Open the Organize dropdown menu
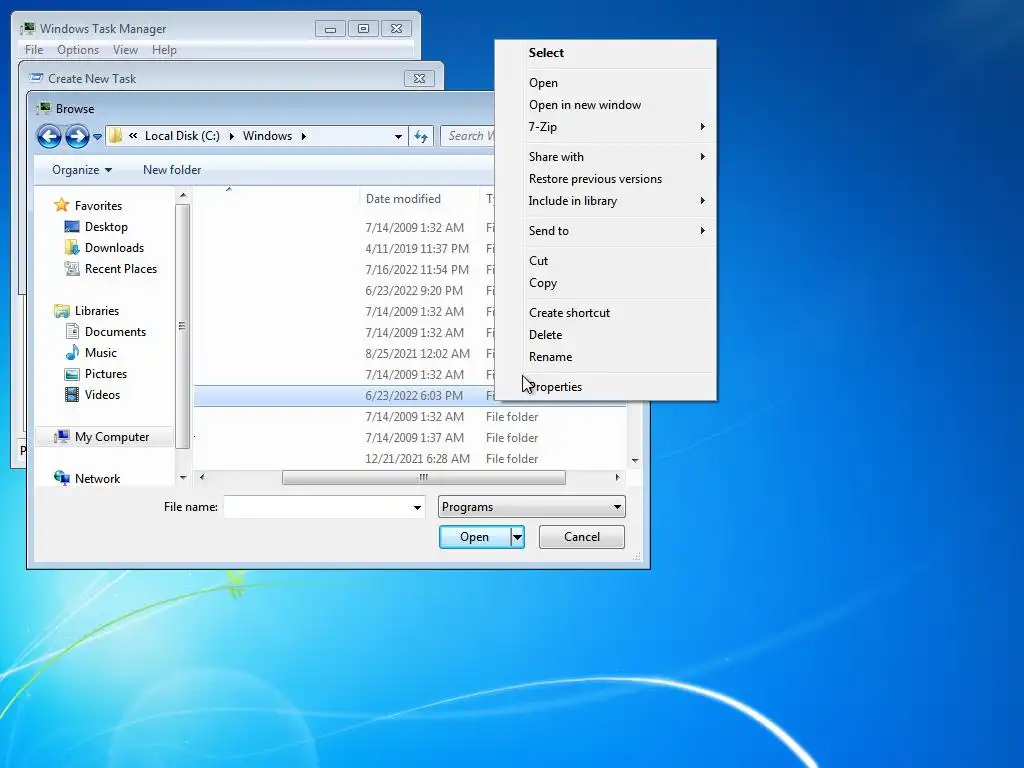This screenshot has width=1024, height=768. [82, 170]
